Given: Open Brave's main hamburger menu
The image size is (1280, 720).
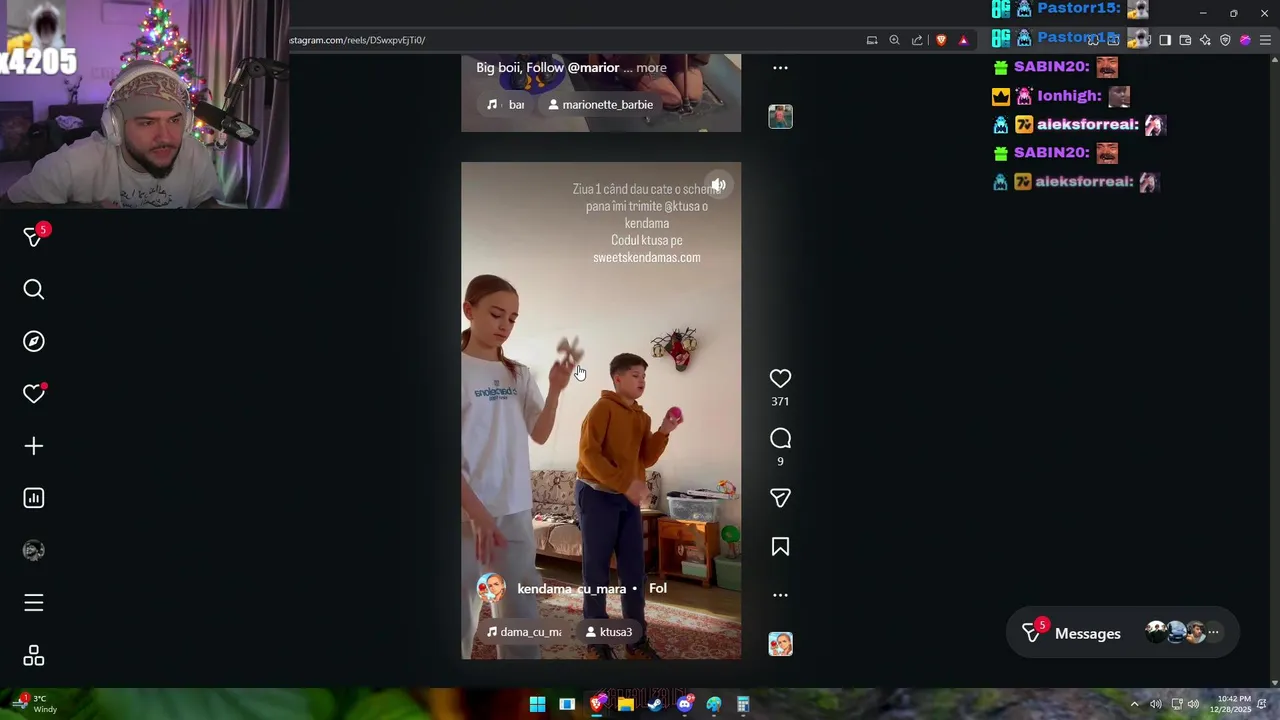Looking at the screenshot, I should [1265, 40].
